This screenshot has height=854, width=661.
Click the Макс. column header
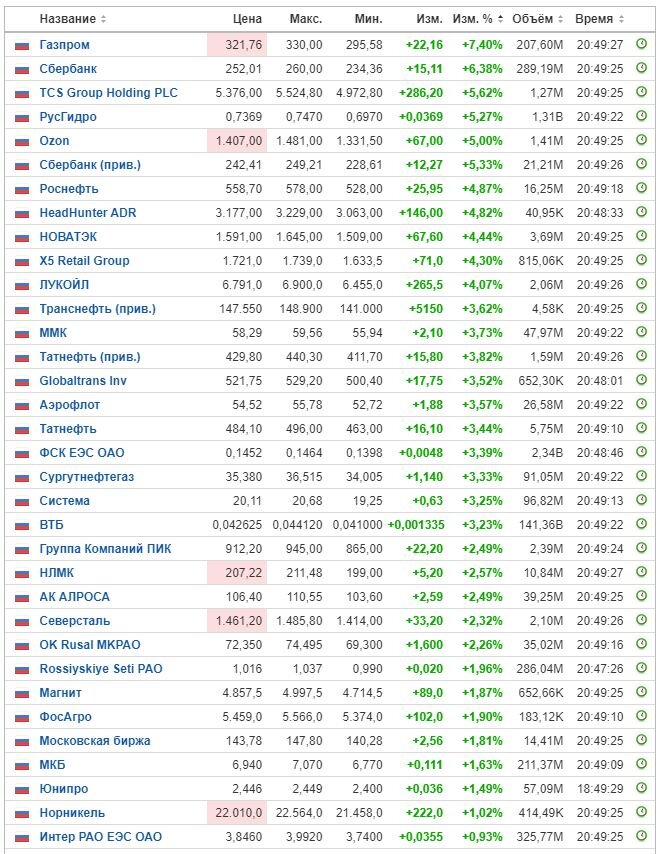pyautogui.click(x=306, y=19)
